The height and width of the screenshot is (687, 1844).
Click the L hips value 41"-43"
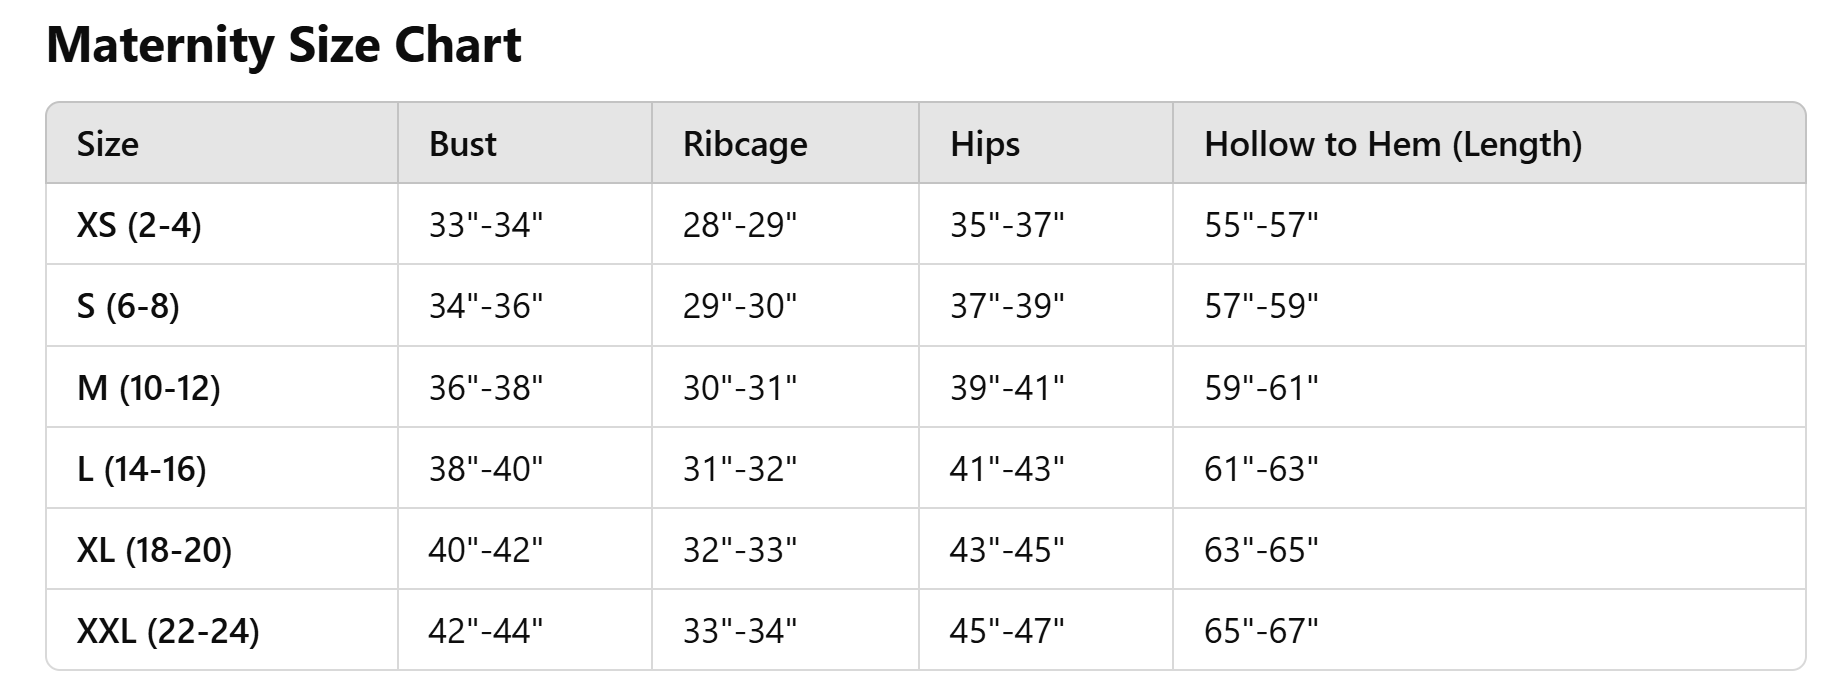pos(1007,468)
